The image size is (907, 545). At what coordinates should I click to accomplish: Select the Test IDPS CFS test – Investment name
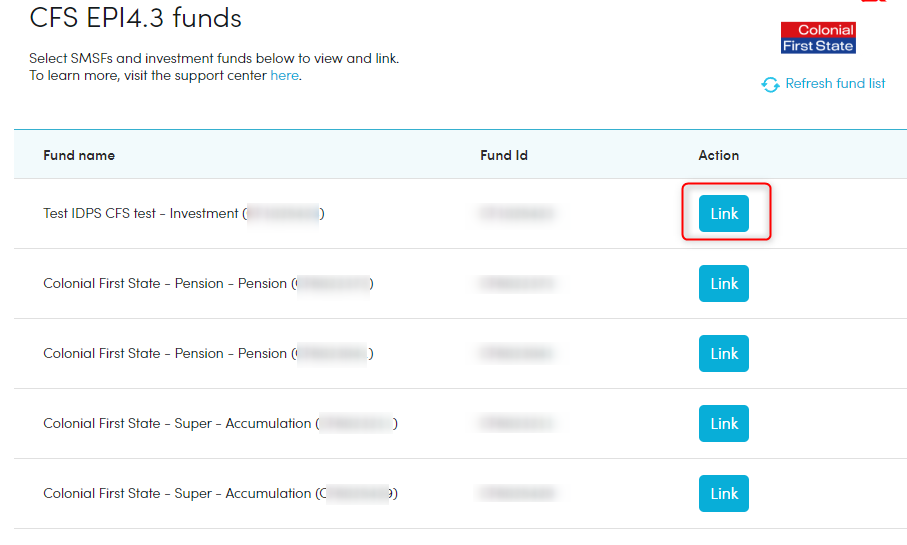coord(184,213)
